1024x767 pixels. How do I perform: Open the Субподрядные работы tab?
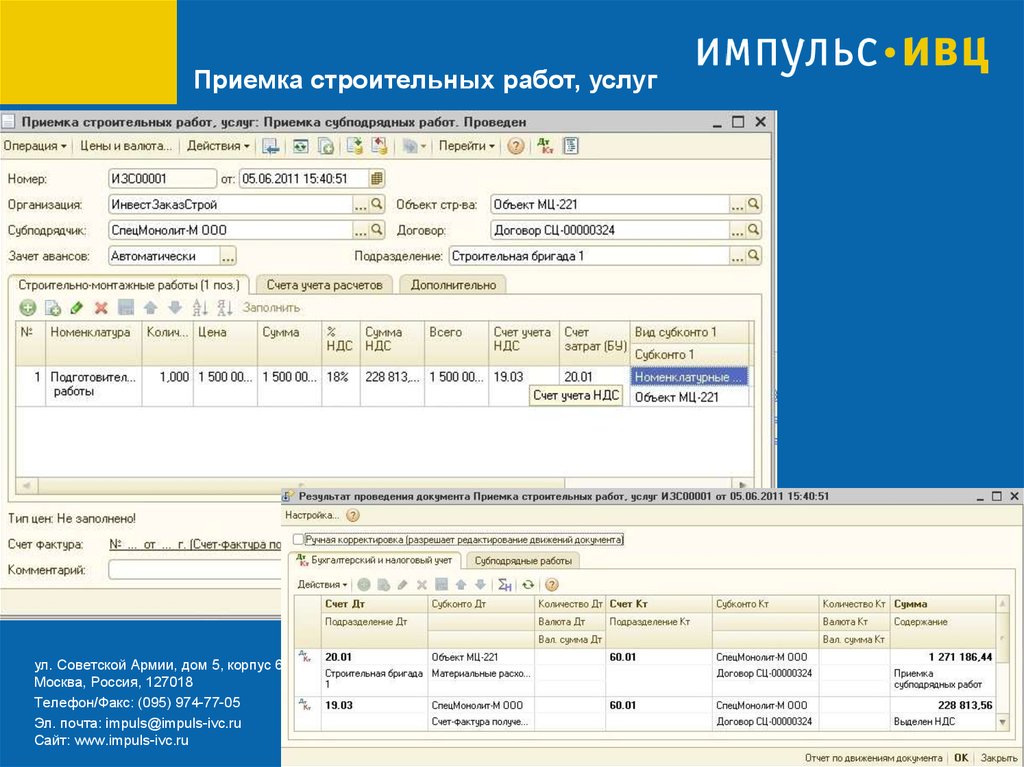523,561
